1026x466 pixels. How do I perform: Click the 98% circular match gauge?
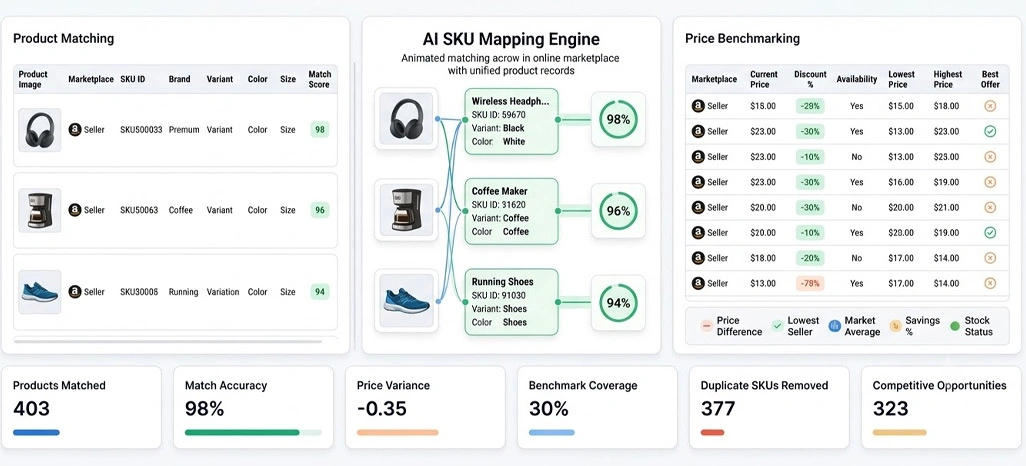tap(618, 119)
